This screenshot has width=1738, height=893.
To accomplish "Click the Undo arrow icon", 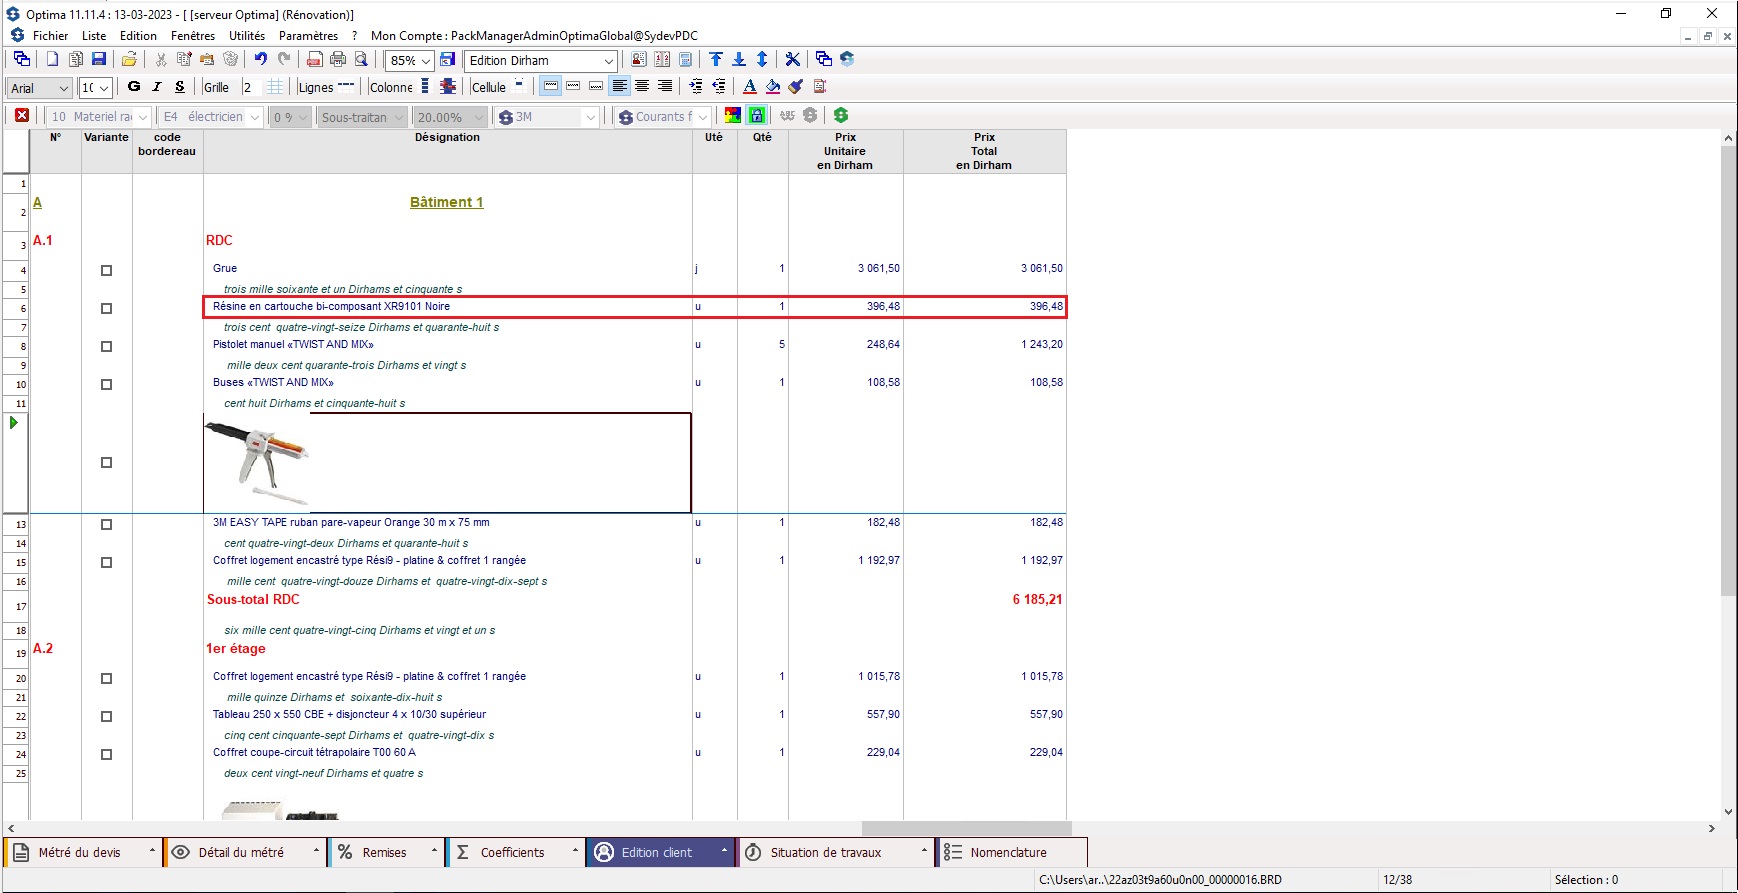I will tap(261, 60).
